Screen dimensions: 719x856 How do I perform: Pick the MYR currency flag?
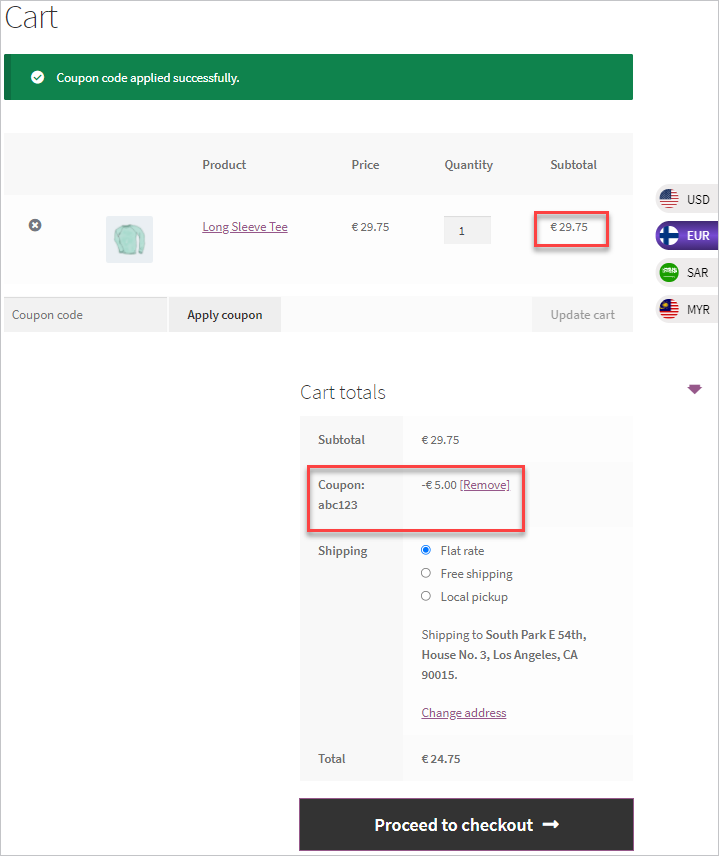point(670,309)
